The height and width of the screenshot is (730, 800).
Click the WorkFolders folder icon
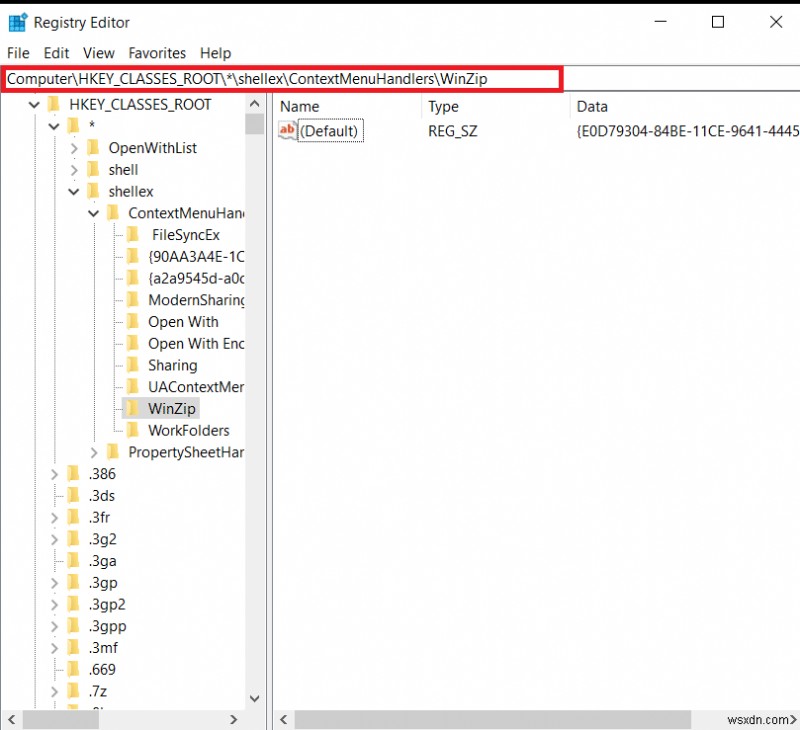click(x=133, y=430)
